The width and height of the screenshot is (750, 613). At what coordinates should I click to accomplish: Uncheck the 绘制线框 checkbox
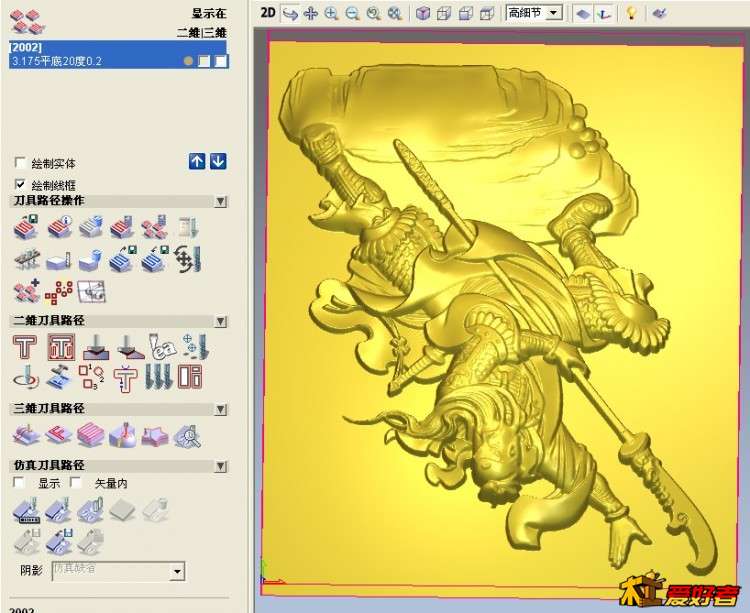(20, 185)
